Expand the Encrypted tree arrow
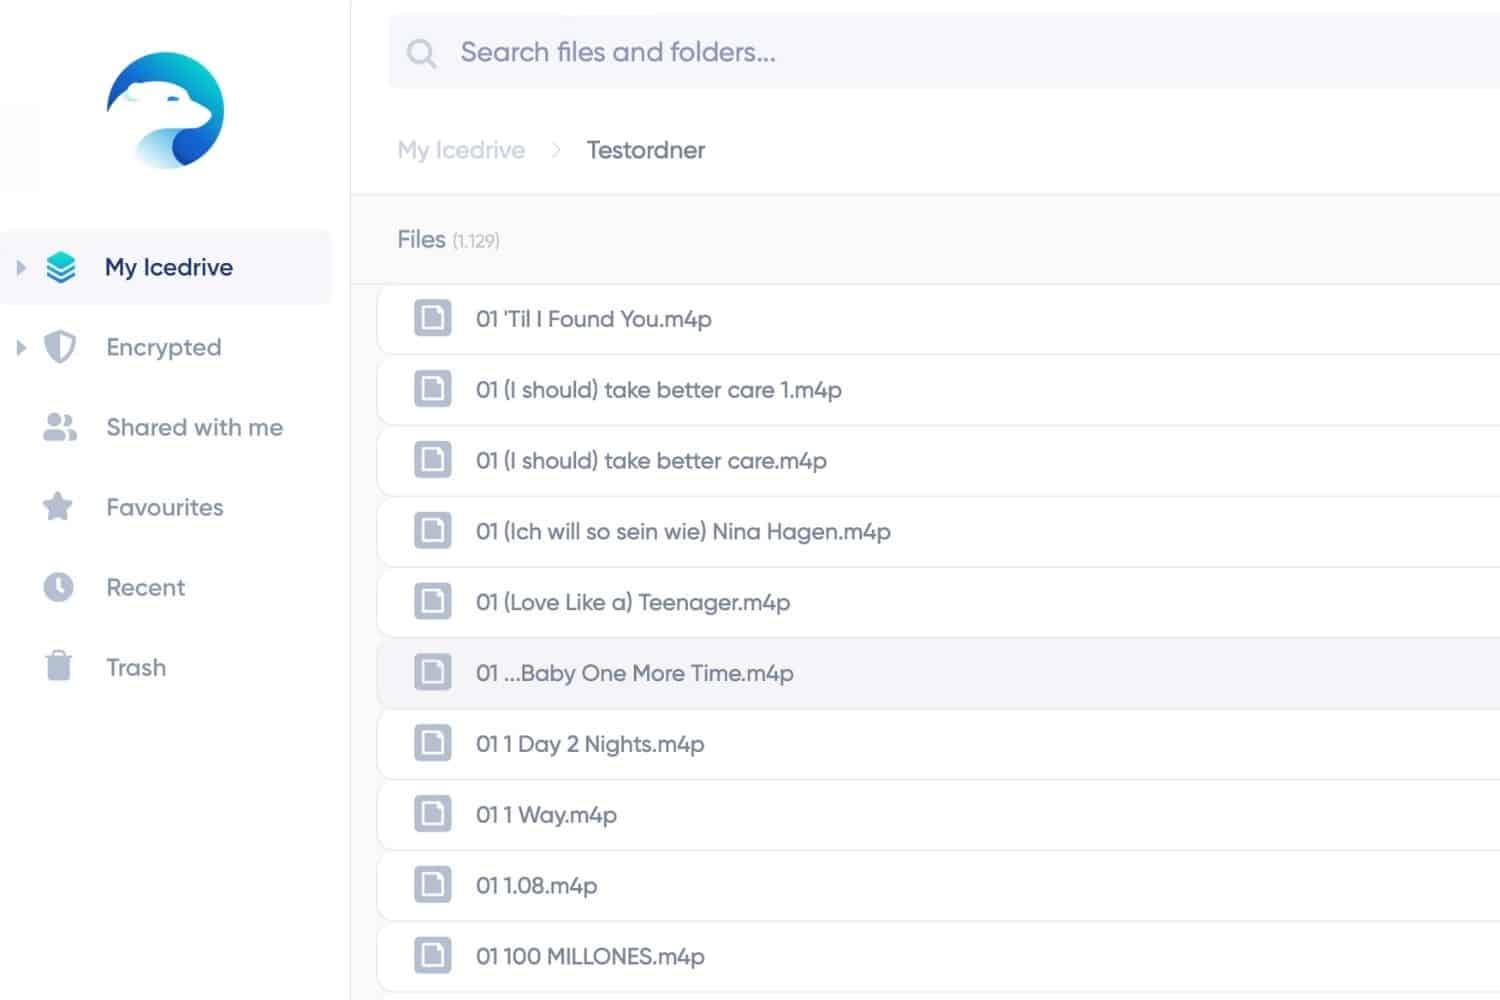 (21, 347)
